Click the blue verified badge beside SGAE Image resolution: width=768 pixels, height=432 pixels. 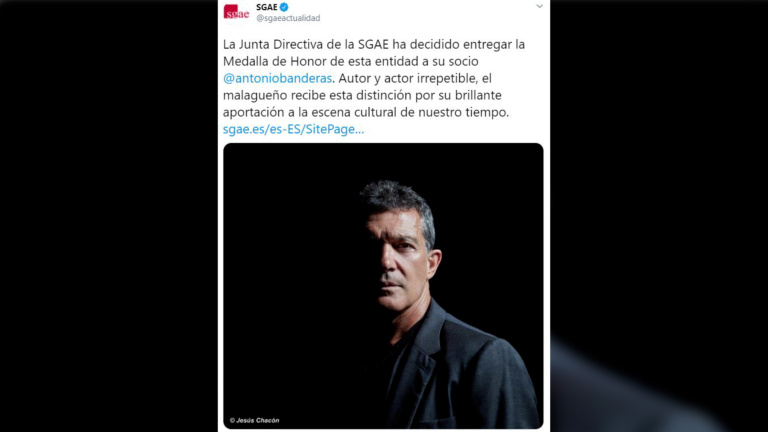284,7
